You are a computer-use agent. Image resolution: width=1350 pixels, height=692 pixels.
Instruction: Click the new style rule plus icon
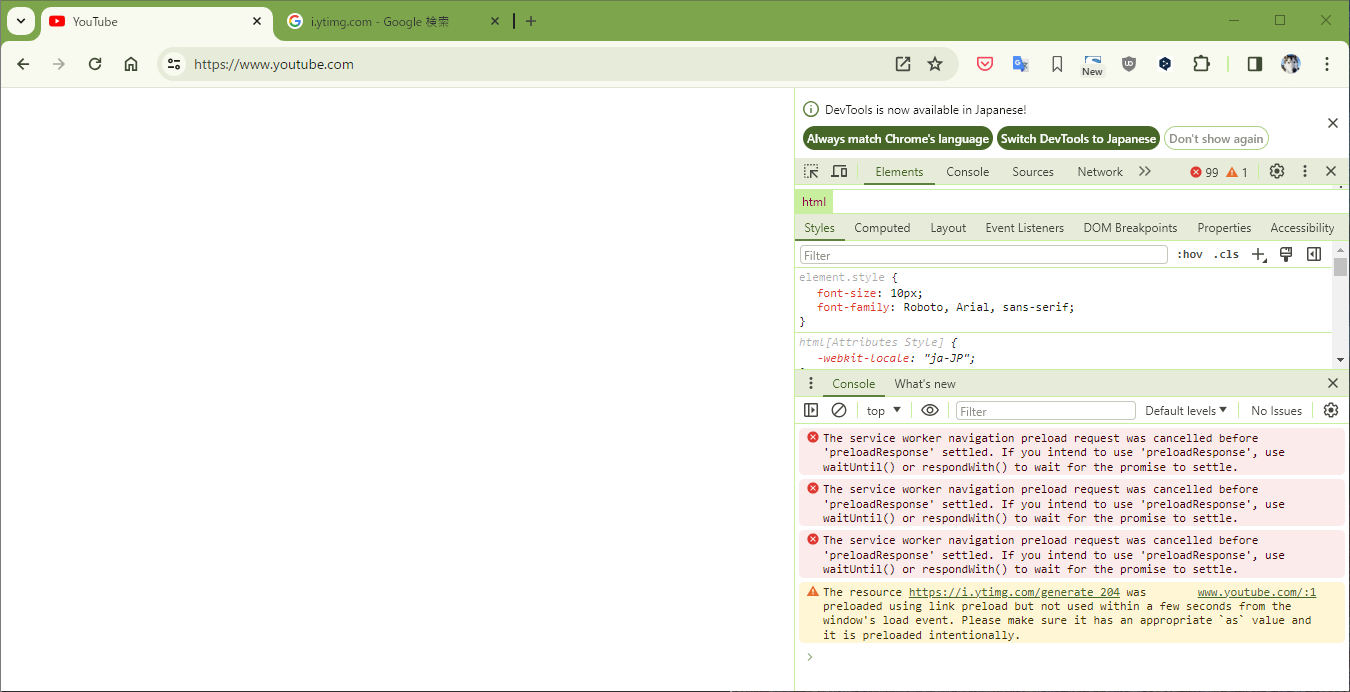[x=1259, y=255]
